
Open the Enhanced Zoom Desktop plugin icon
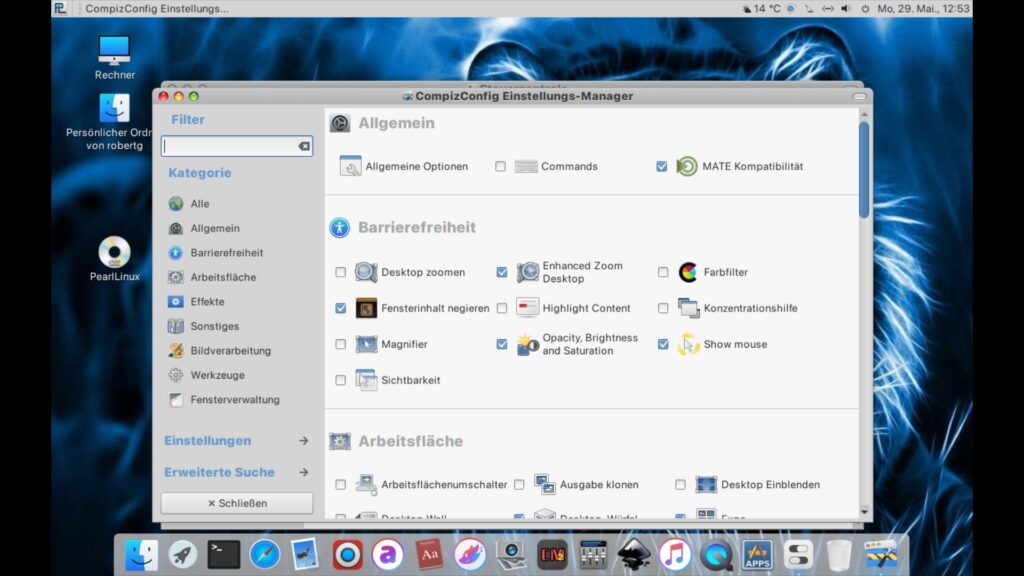[x=527, y=272]
